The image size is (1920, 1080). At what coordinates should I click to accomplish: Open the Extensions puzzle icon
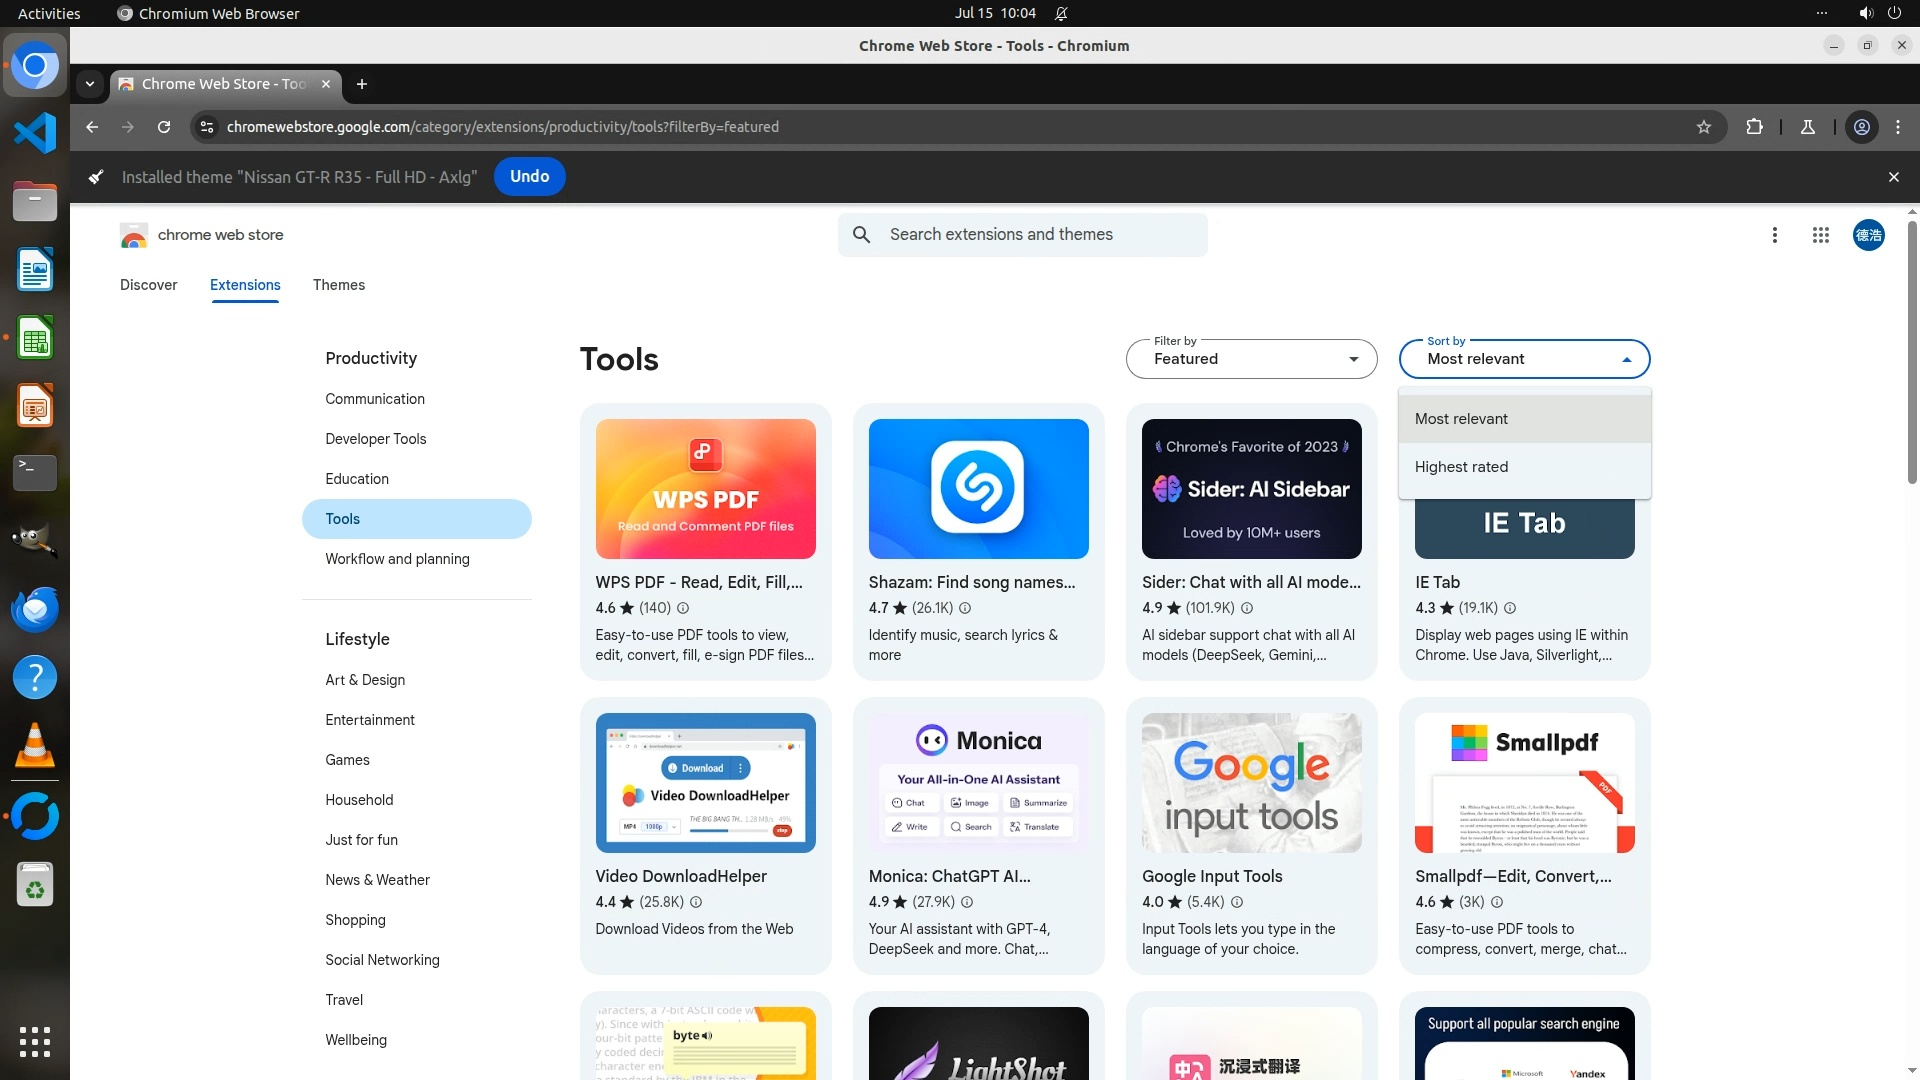[x=1754, y=127]
